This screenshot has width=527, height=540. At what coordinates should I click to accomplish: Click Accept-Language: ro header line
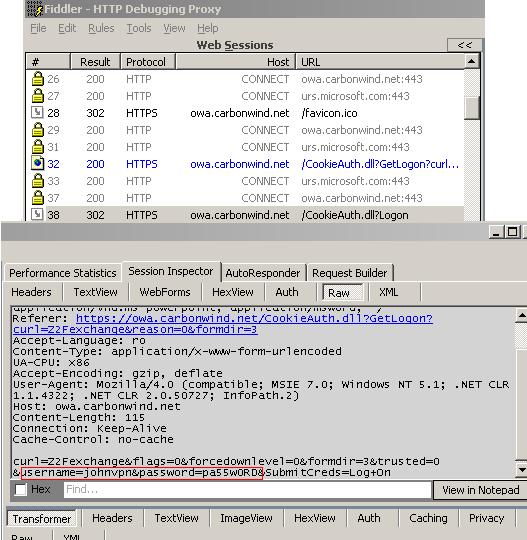click(x=79, y=341)
